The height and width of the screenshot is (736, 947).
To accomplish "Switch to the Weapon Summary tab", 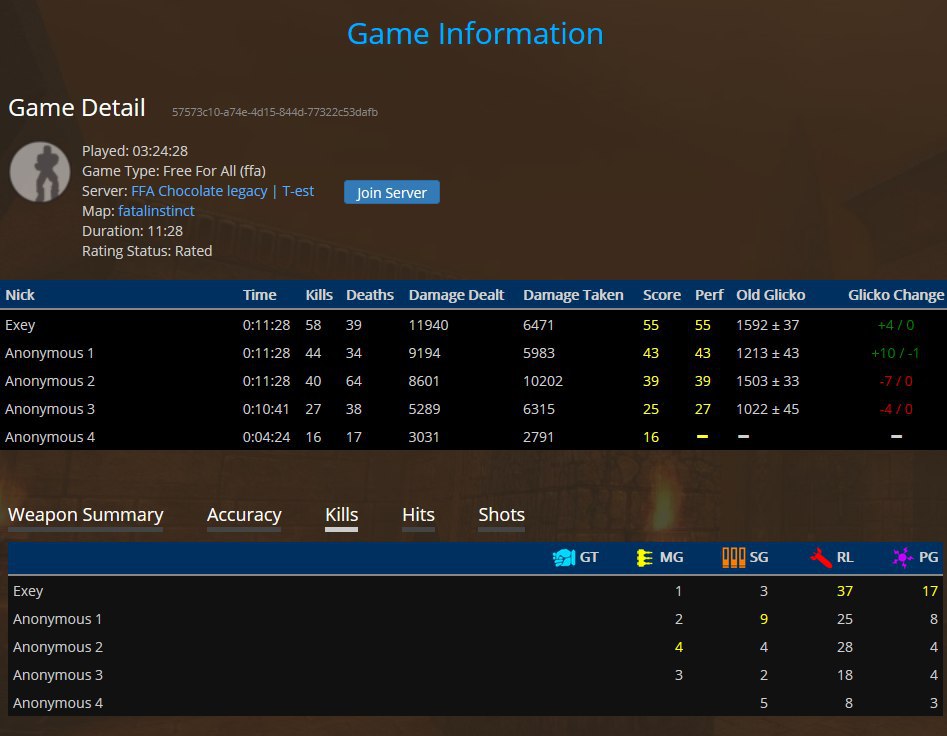I will pos(86,514).
